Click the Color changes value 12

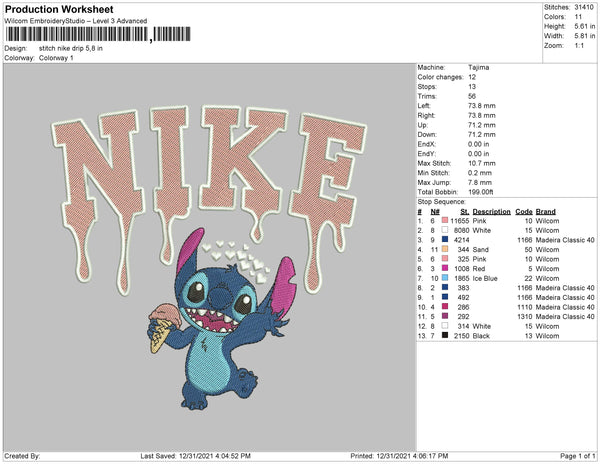472,77
